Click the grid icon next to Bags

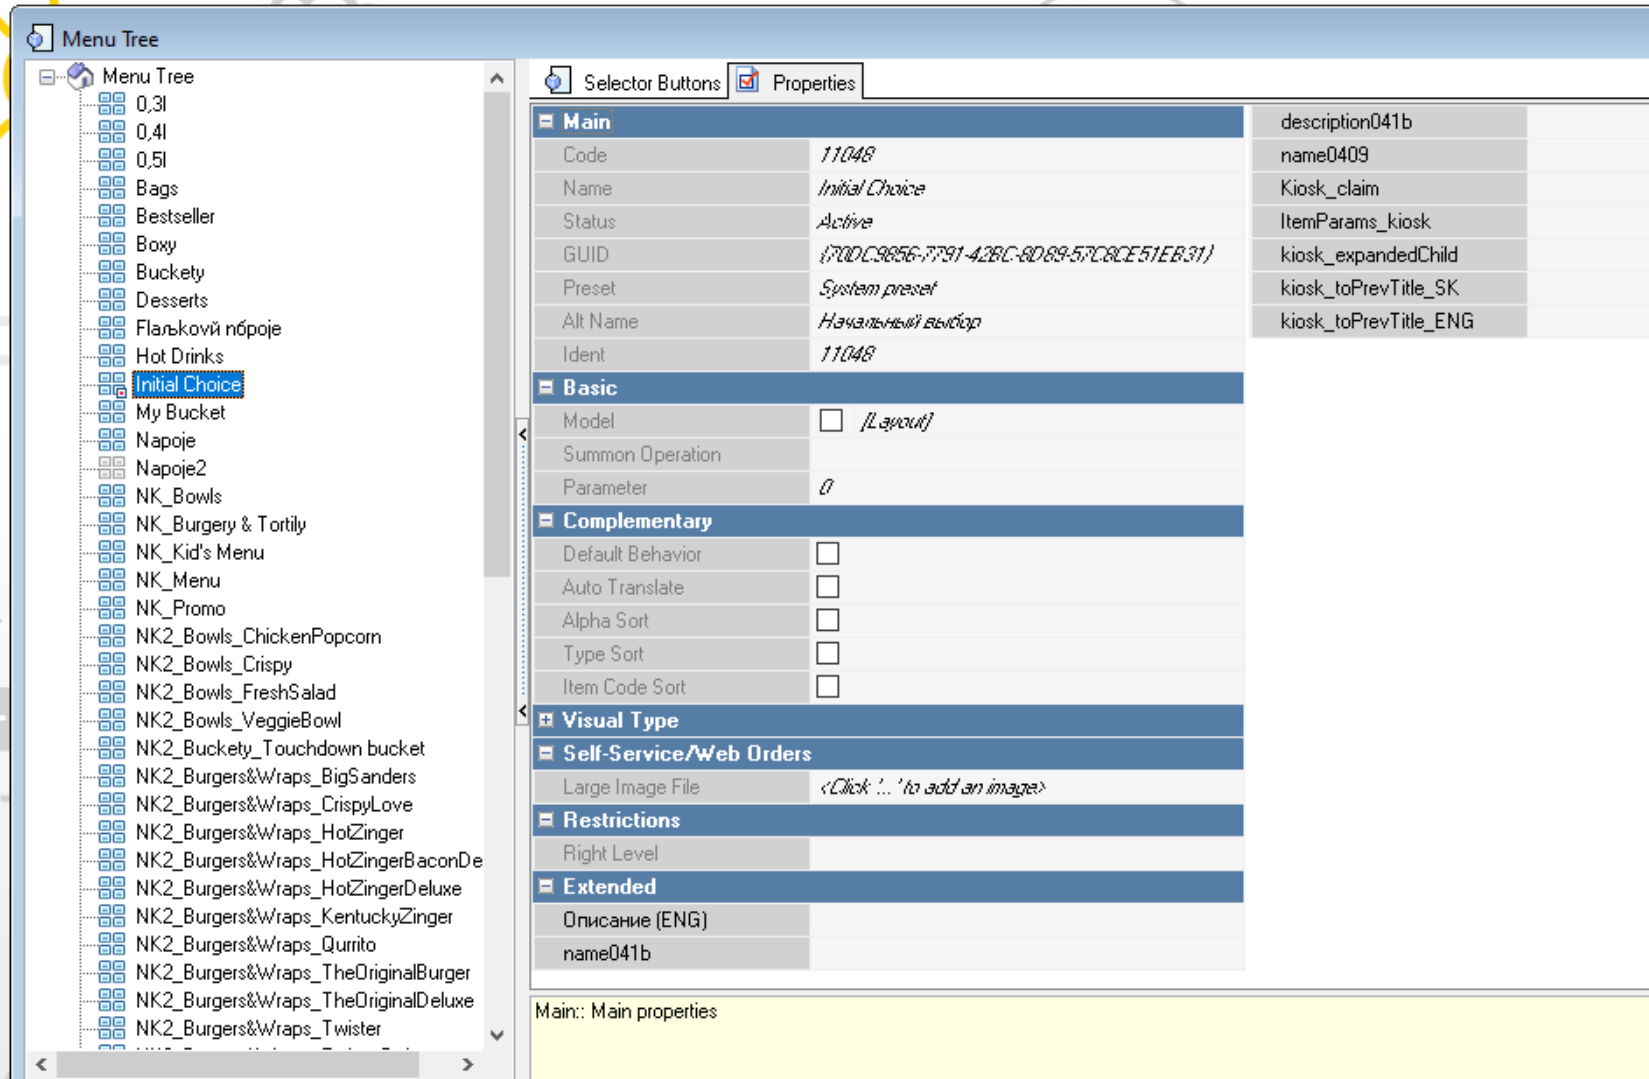pos(112,188)
